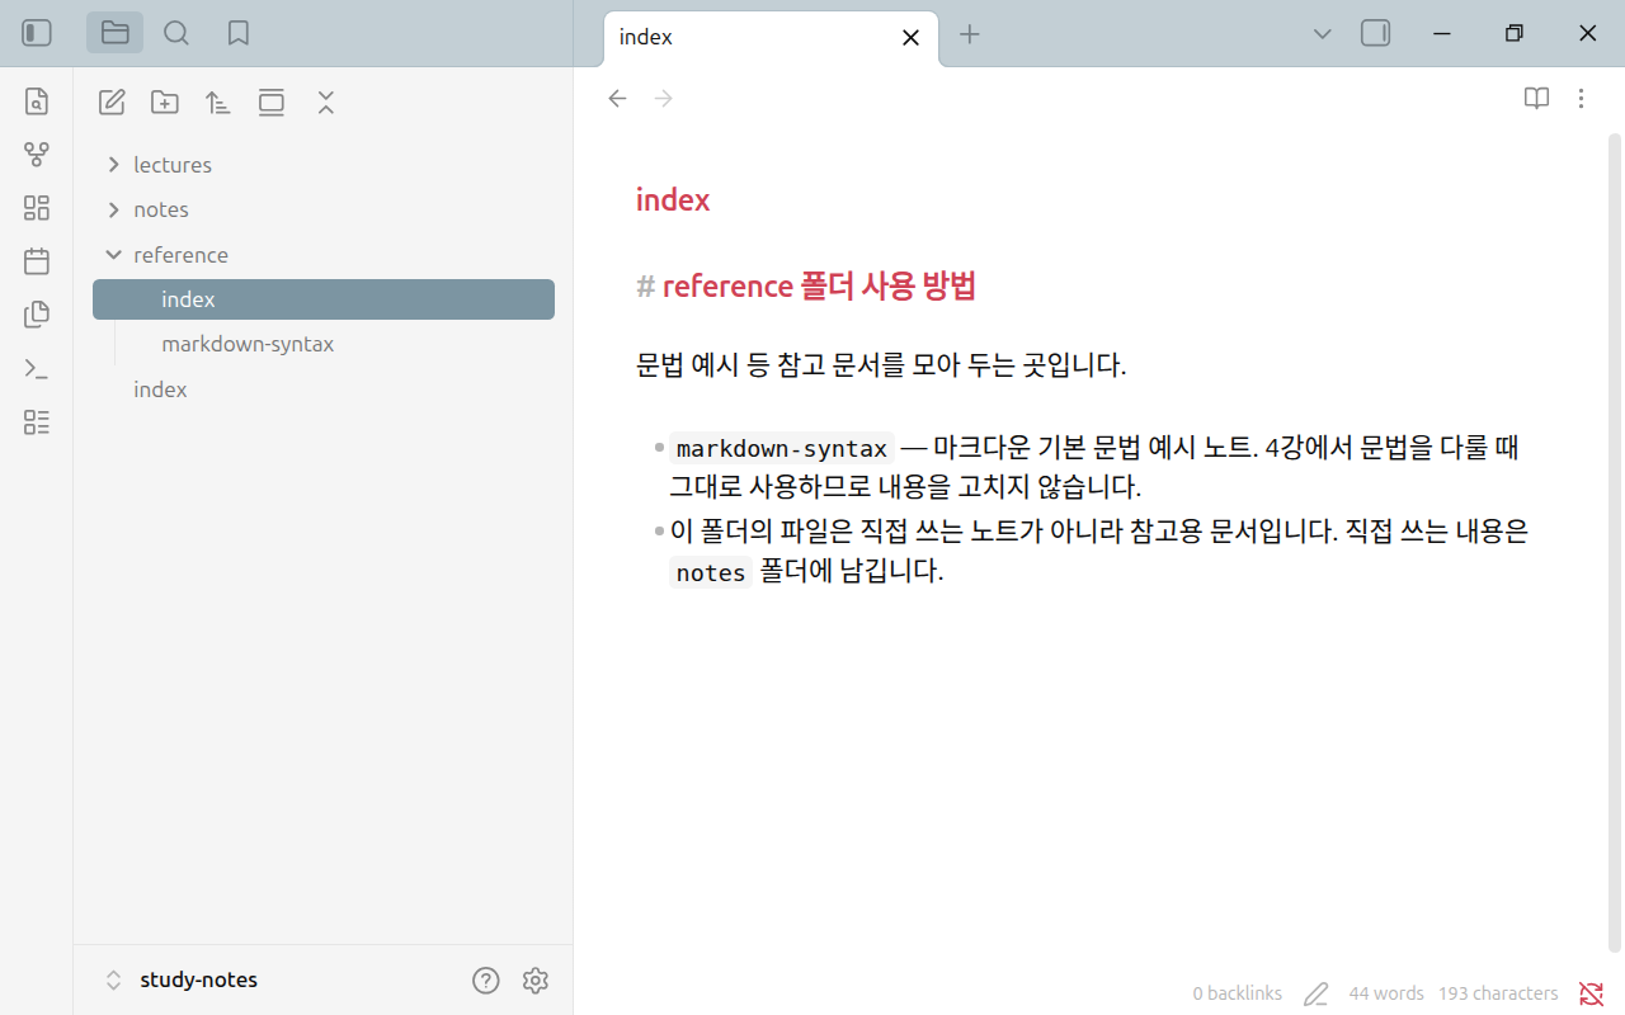Open the tab list dropdown arrow
Screen dimensions: 1625x1015
[1322, 34]
